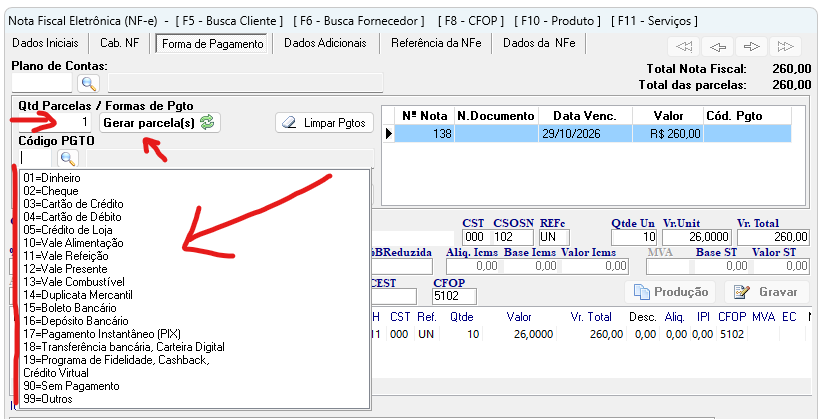
Task: Go to previous record arrow
Action: click(x=717, y=46)
